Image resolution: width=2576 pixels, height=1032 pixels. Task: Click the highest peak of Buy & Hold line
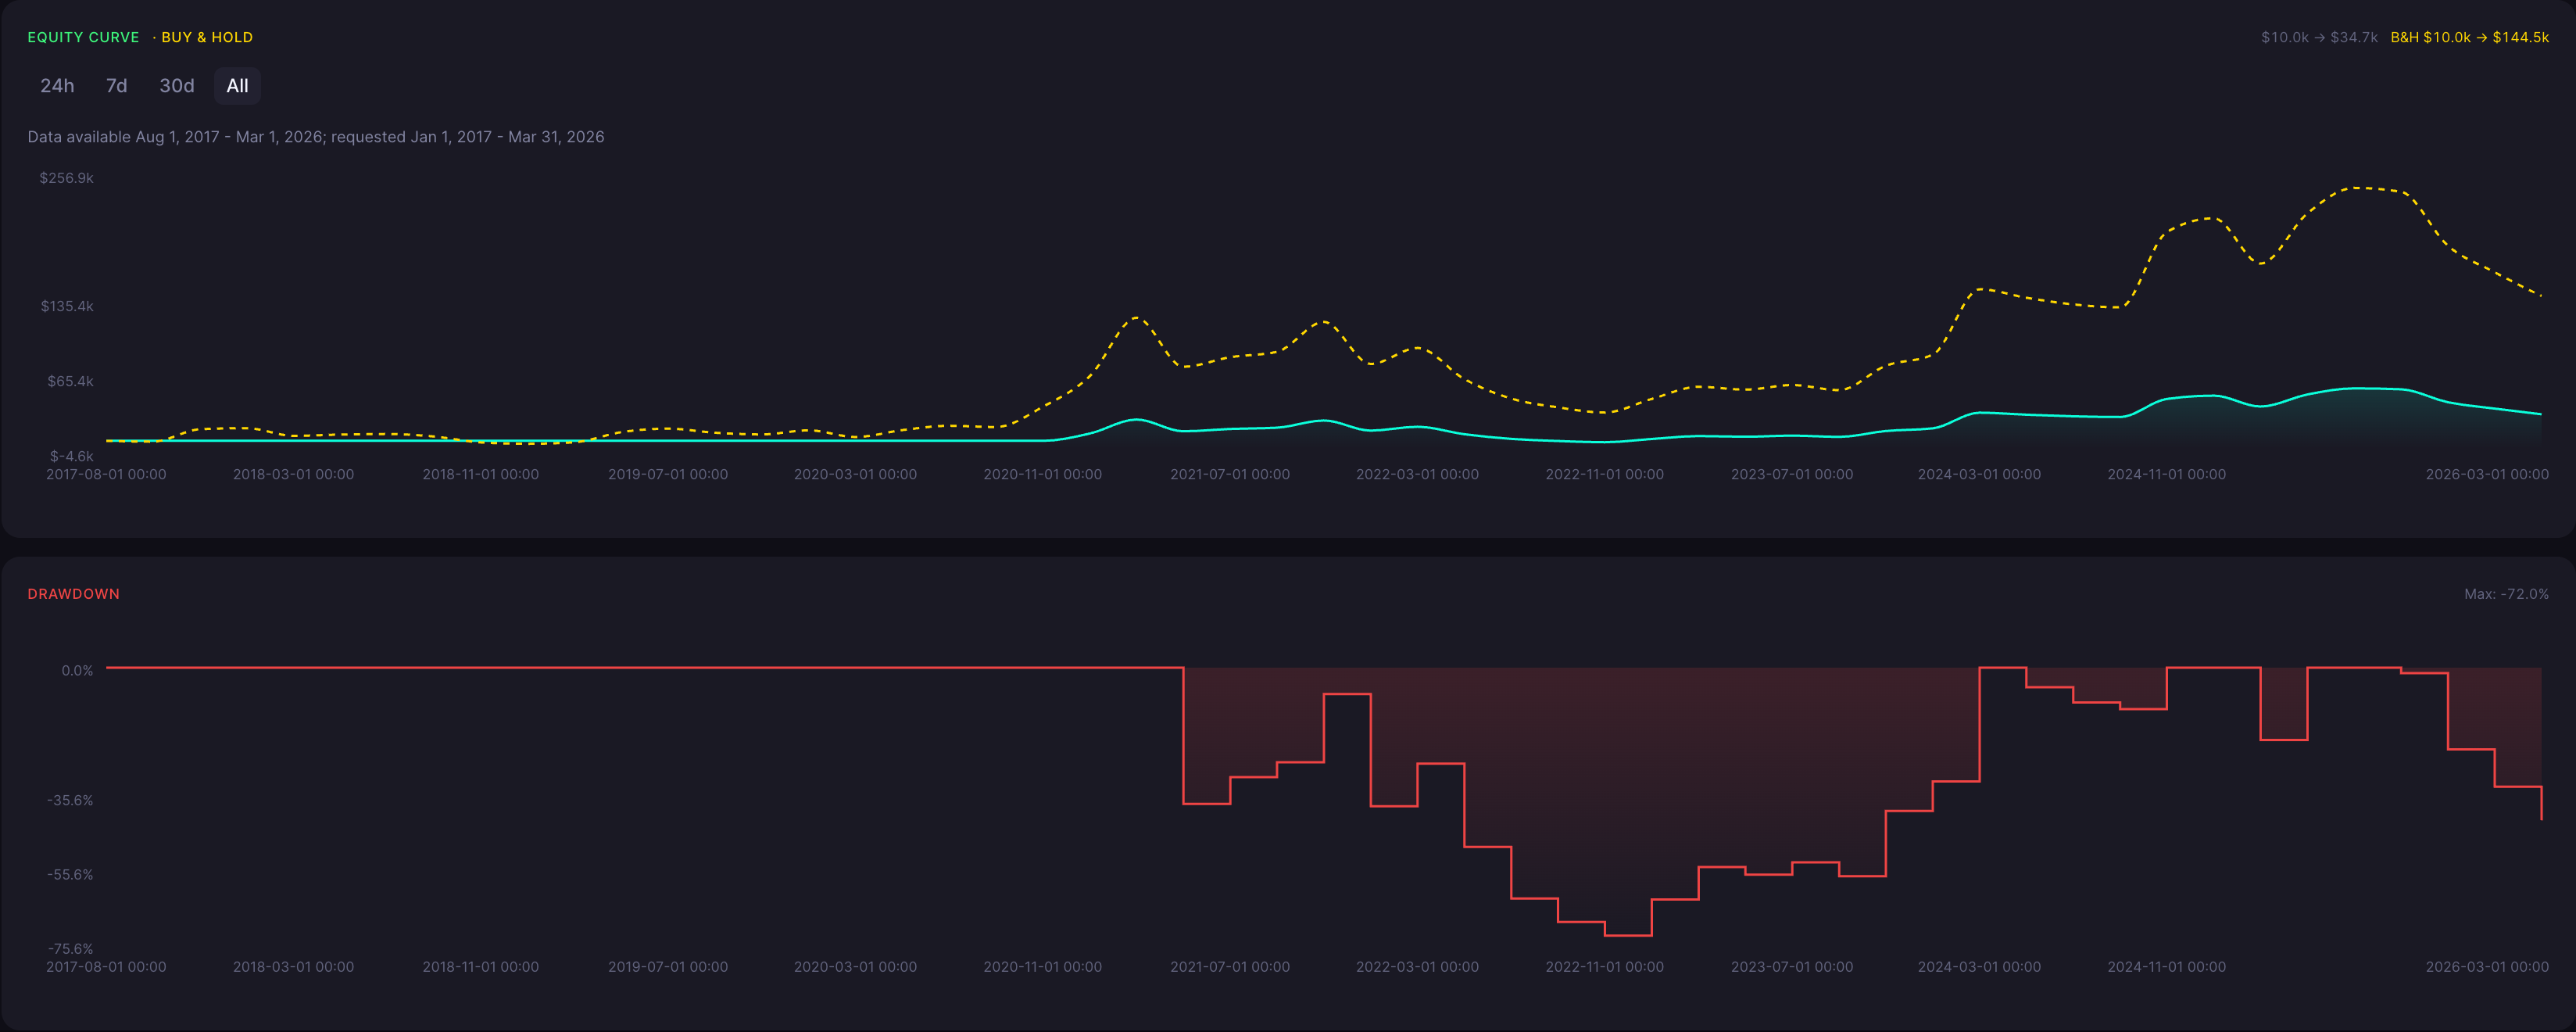pyautogui.click(x=2356, y=188)
